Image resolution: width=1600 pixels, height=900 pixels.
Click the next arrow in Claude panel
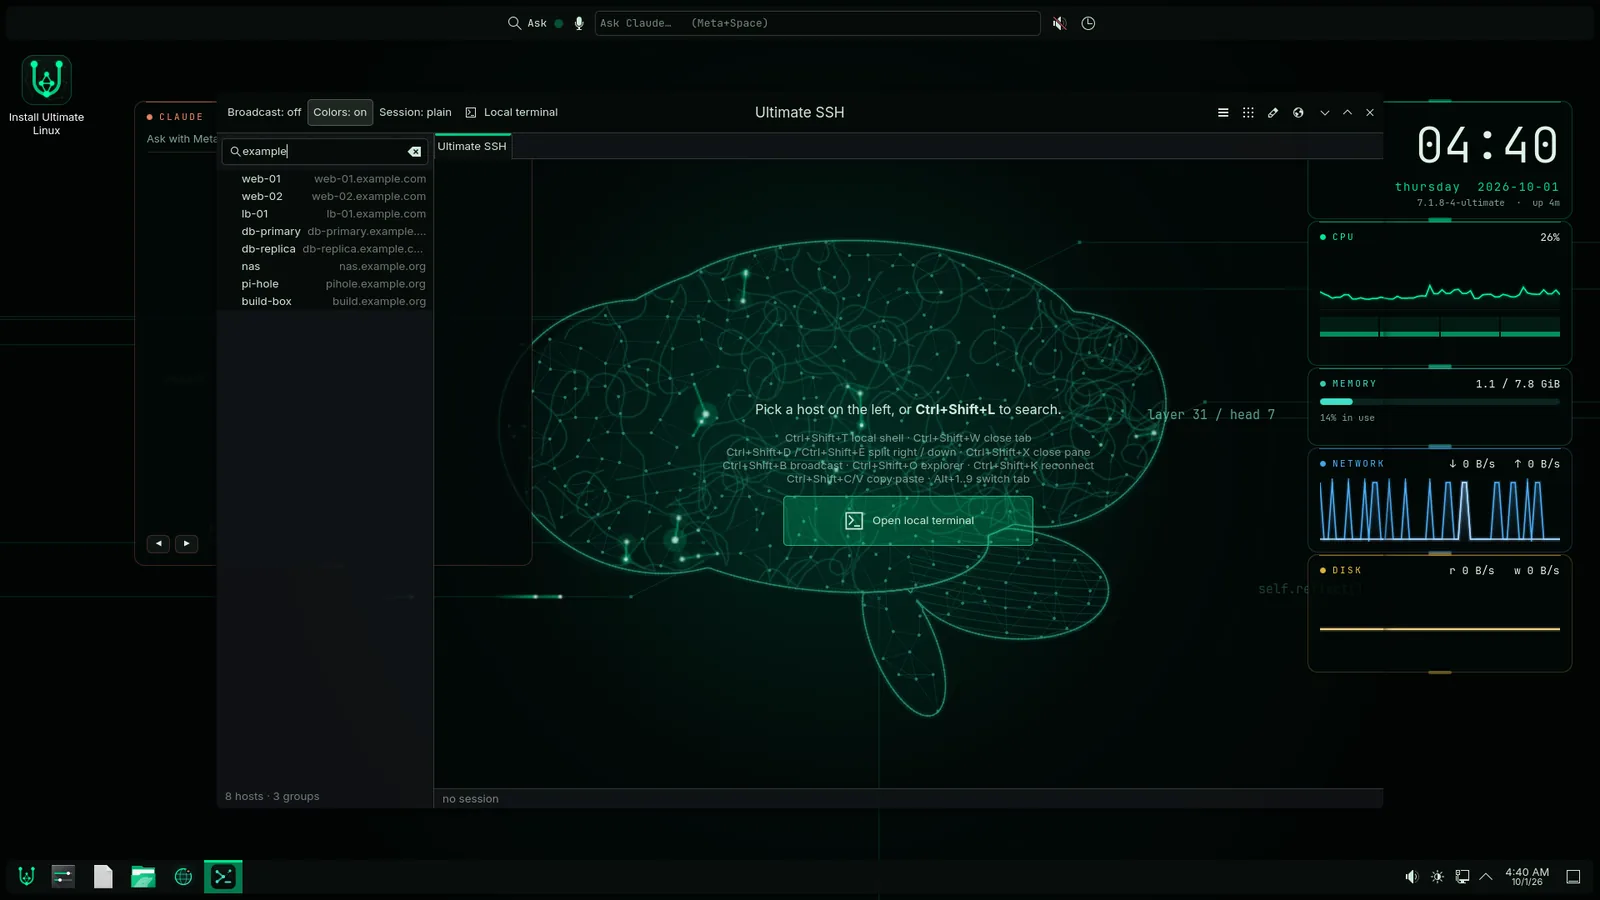pos(186,544)
